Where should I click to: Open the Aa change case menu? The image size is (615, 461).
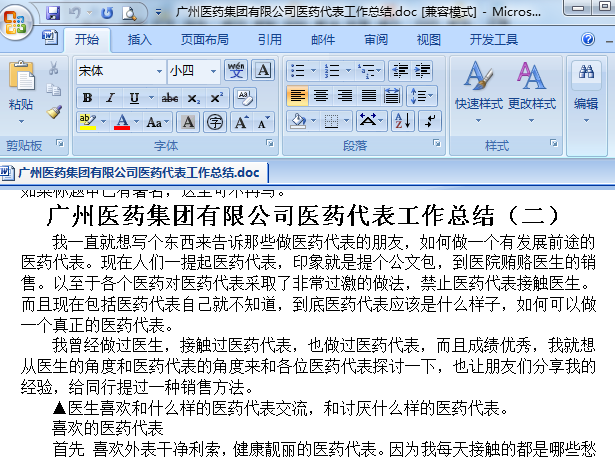[157, 122]
